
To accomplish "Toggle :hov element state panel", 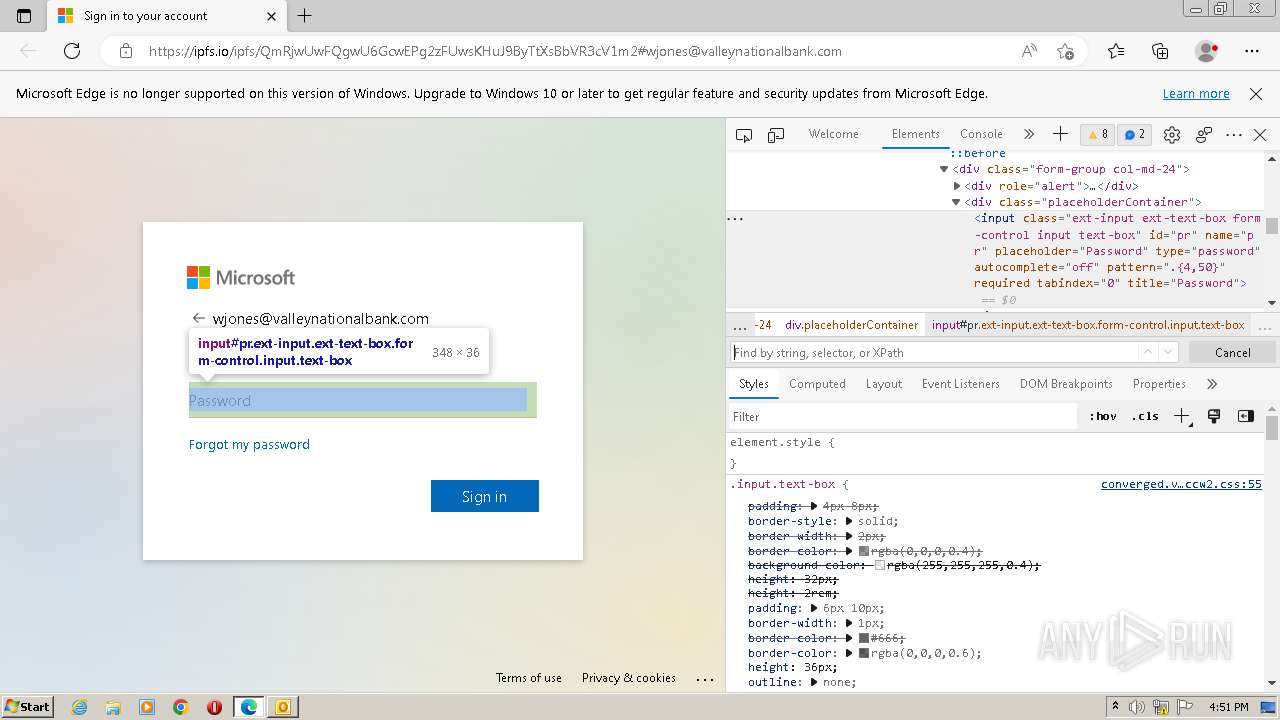I will click(1103, 416).
